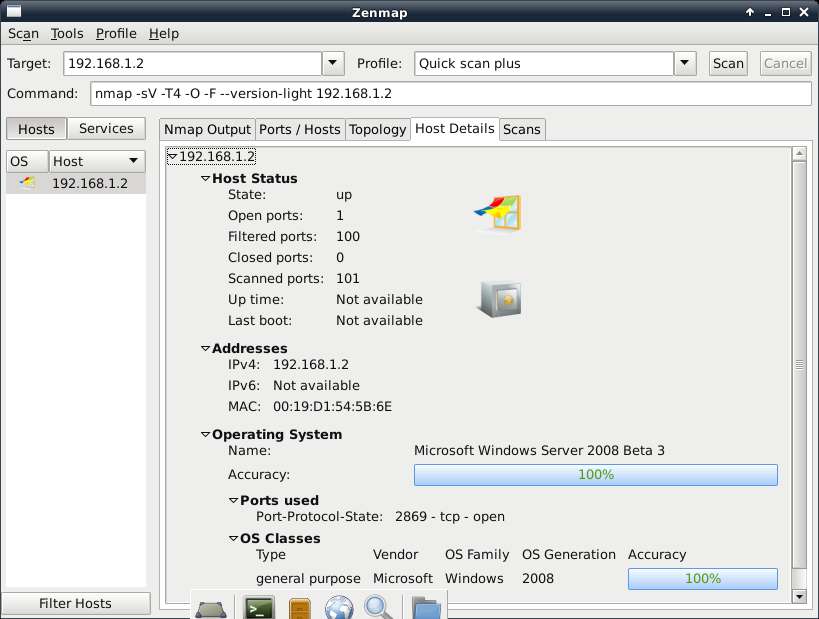The height and width of the screenshot is (619, 819).
Task: Select the Services toggle button
Action: 106,129
